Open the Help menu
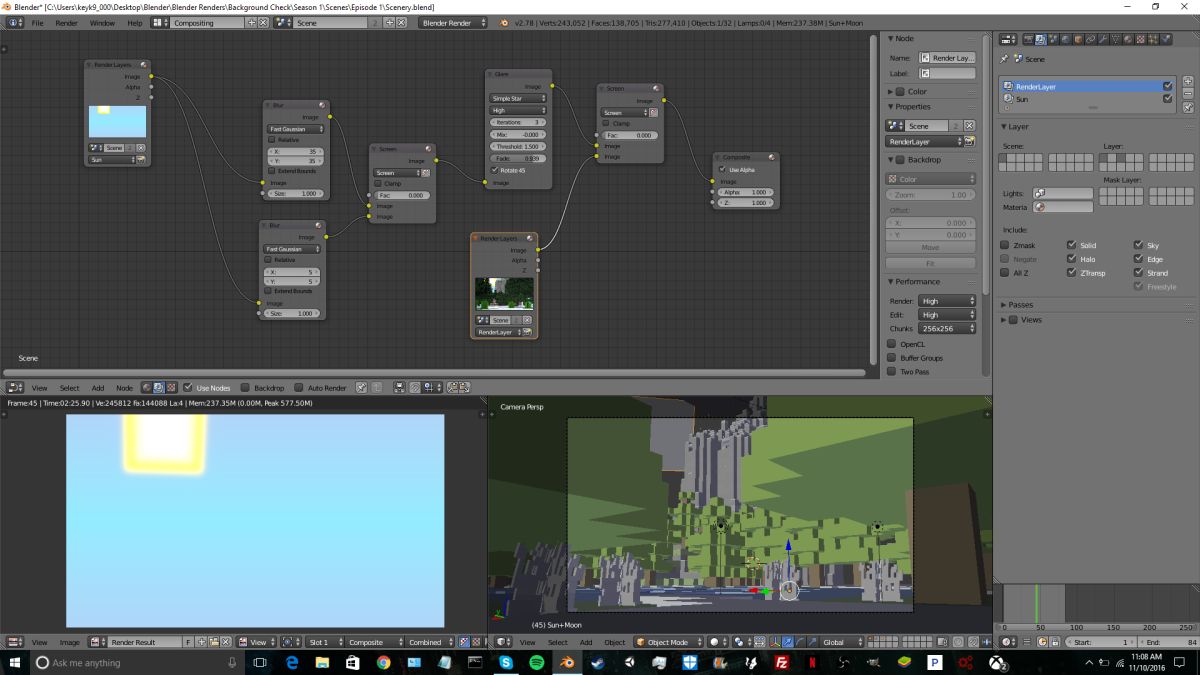Screen dimensions: 1200x675 coord(135,22)
